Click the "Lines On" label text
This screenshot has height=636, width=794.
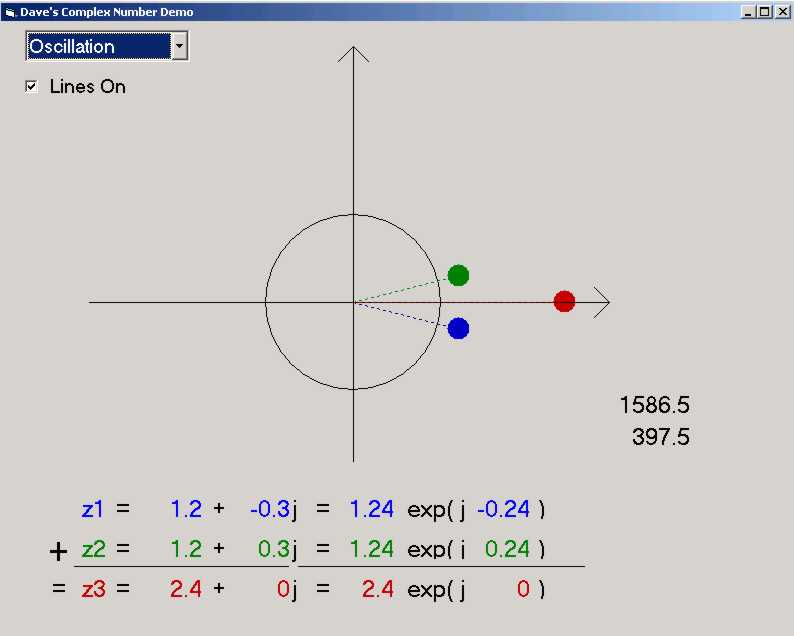click(88, 87)
